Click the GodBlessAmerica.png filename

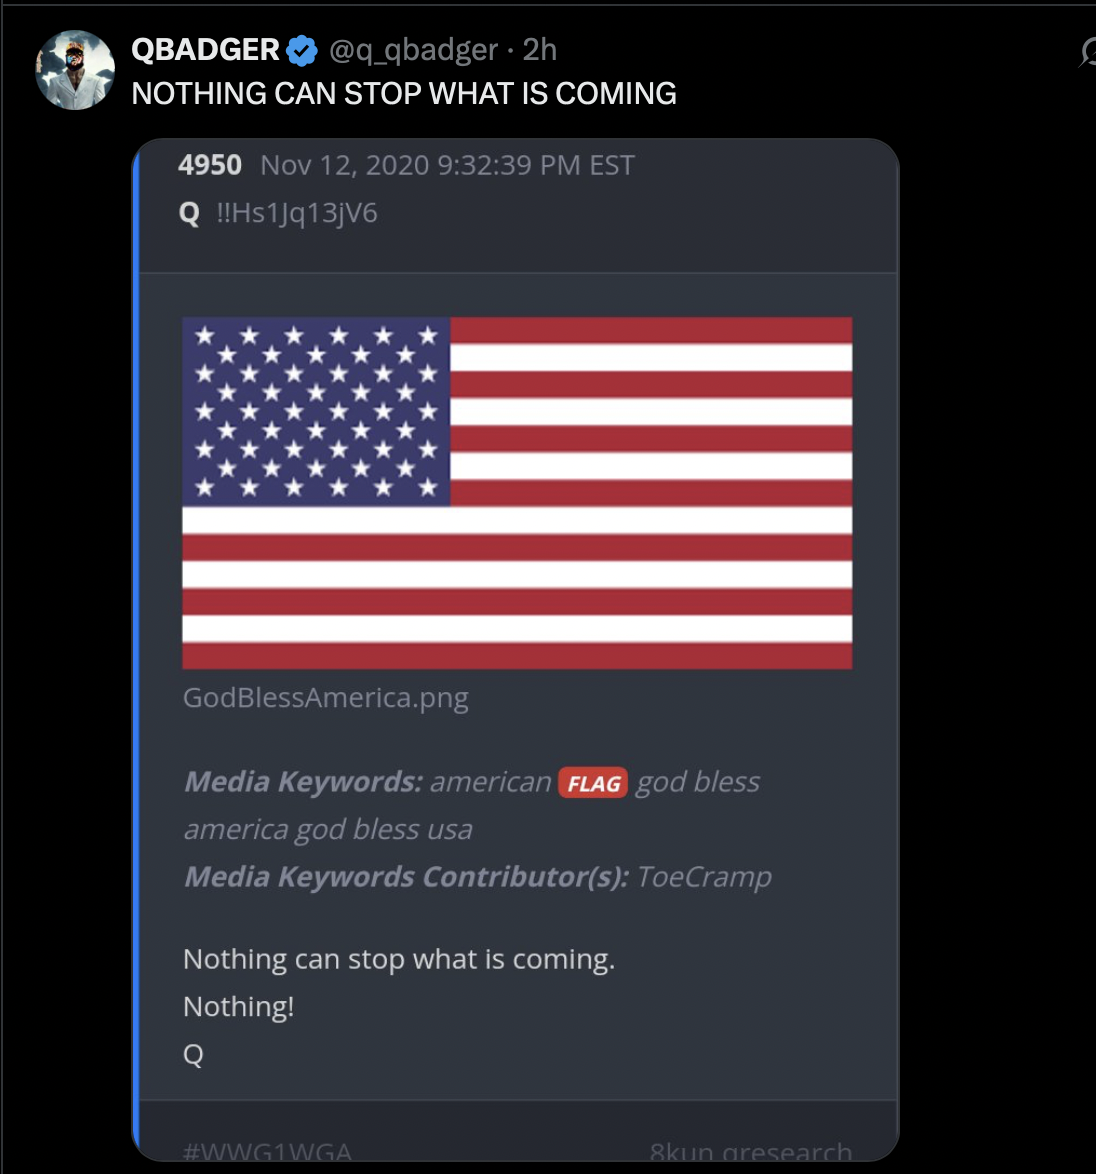coord(326,698)
